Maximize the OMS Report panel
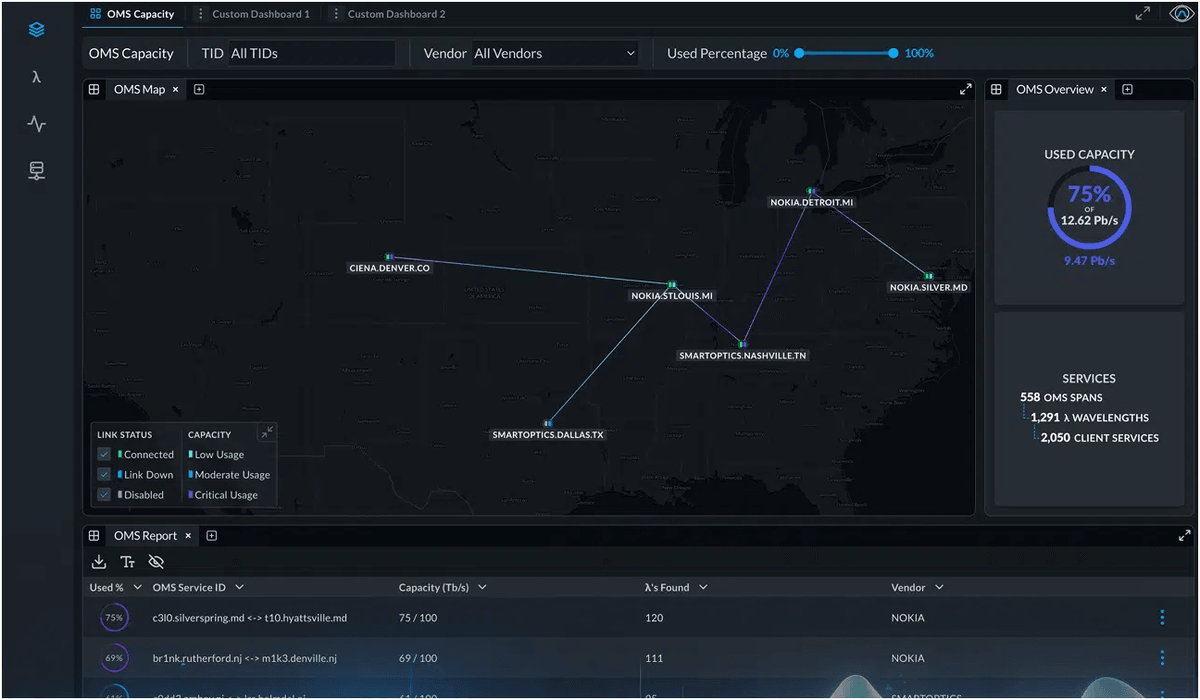Viewport: 1200px width, 700px height. 1185,536
